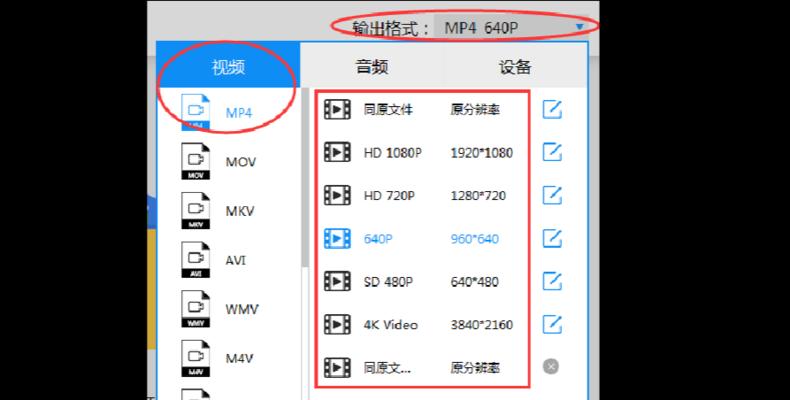Select the HD 720P preset name
Viewport: 790px width, 400px height.
tap(389, 195)
